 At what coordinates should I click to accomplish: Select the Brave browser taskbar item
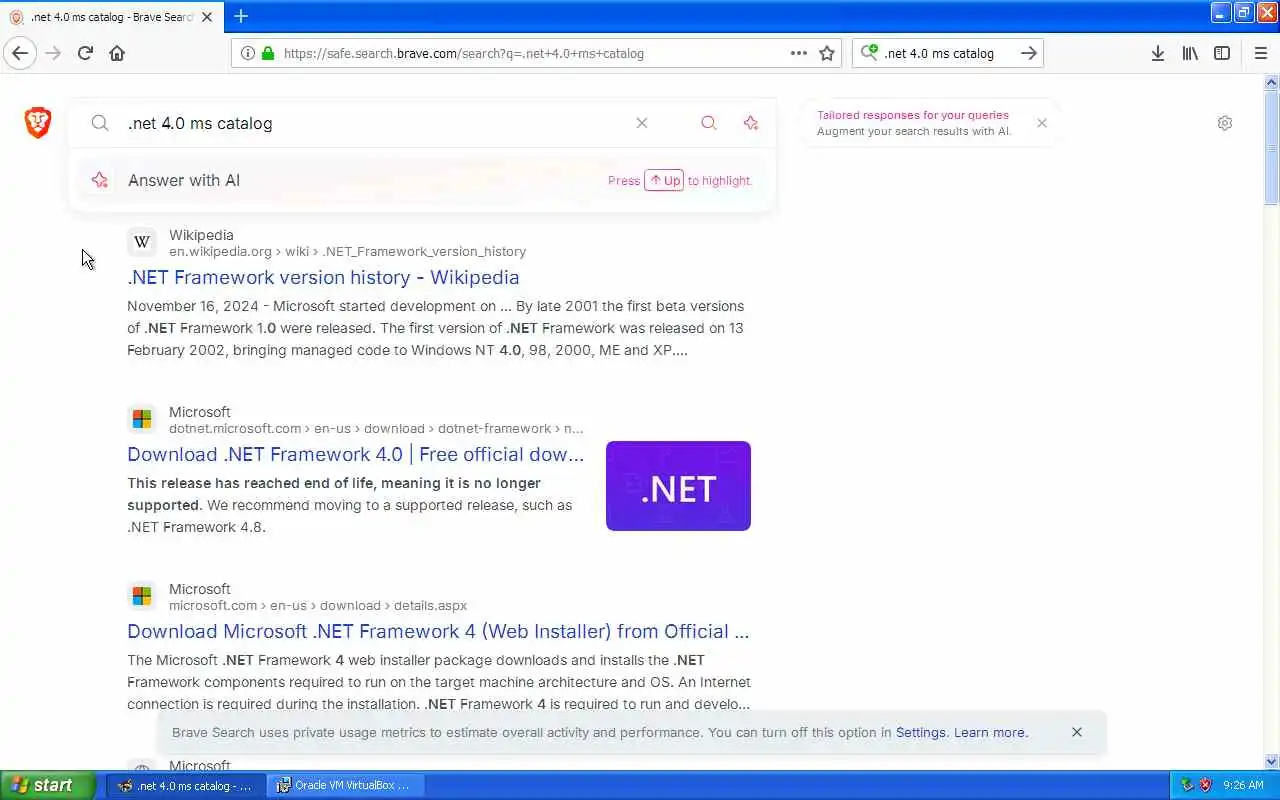click(186, 785)
